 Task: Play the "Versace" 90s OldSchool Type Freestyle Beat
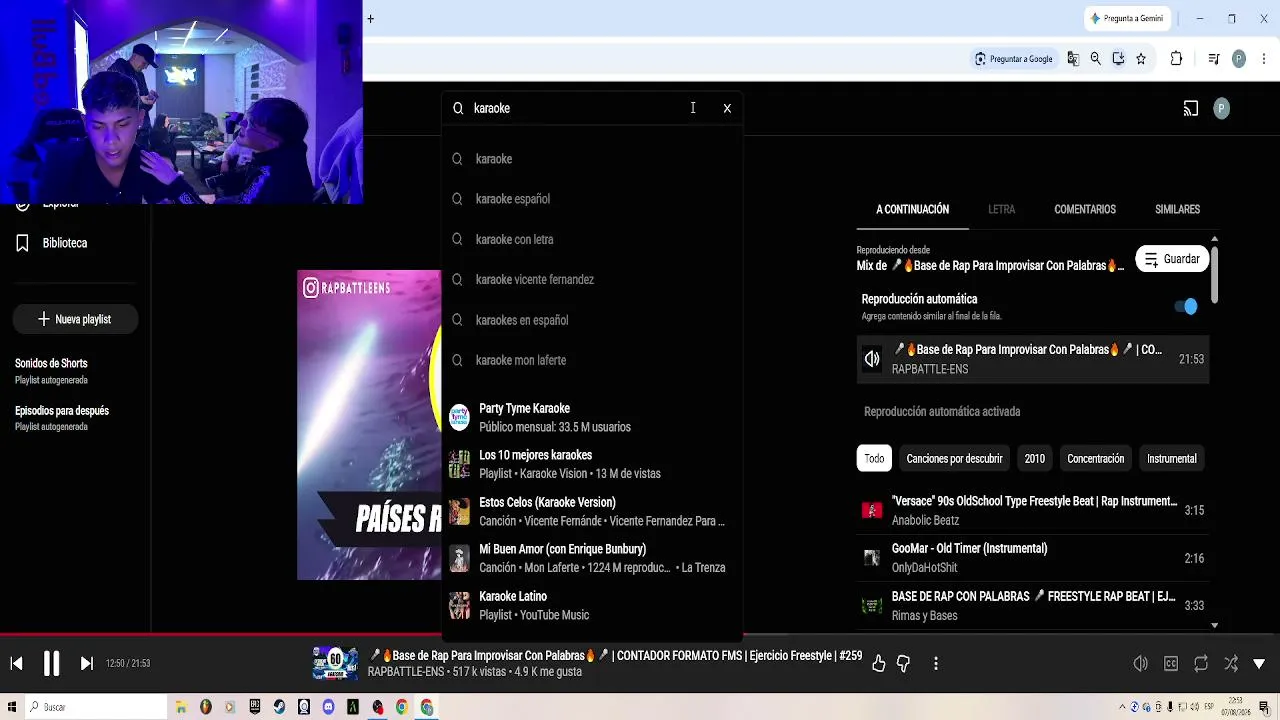tap(1033, 510)
